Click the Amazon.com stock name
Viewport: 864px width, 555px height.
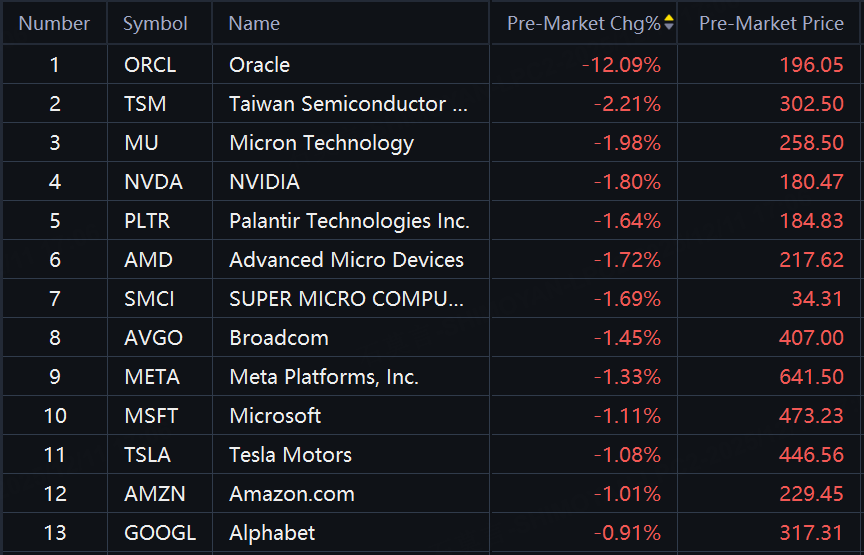292,494
